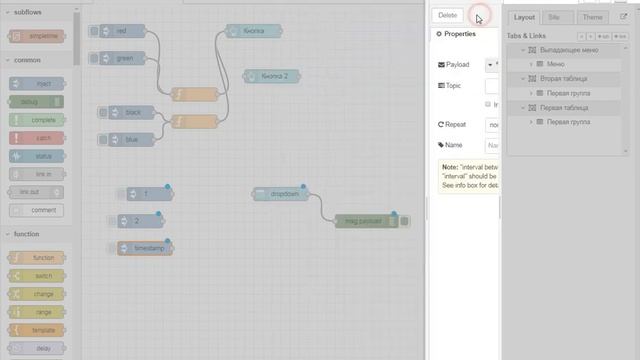Pick the switch node from the palette
Screen dimensions: 640x360
(37, 276)
